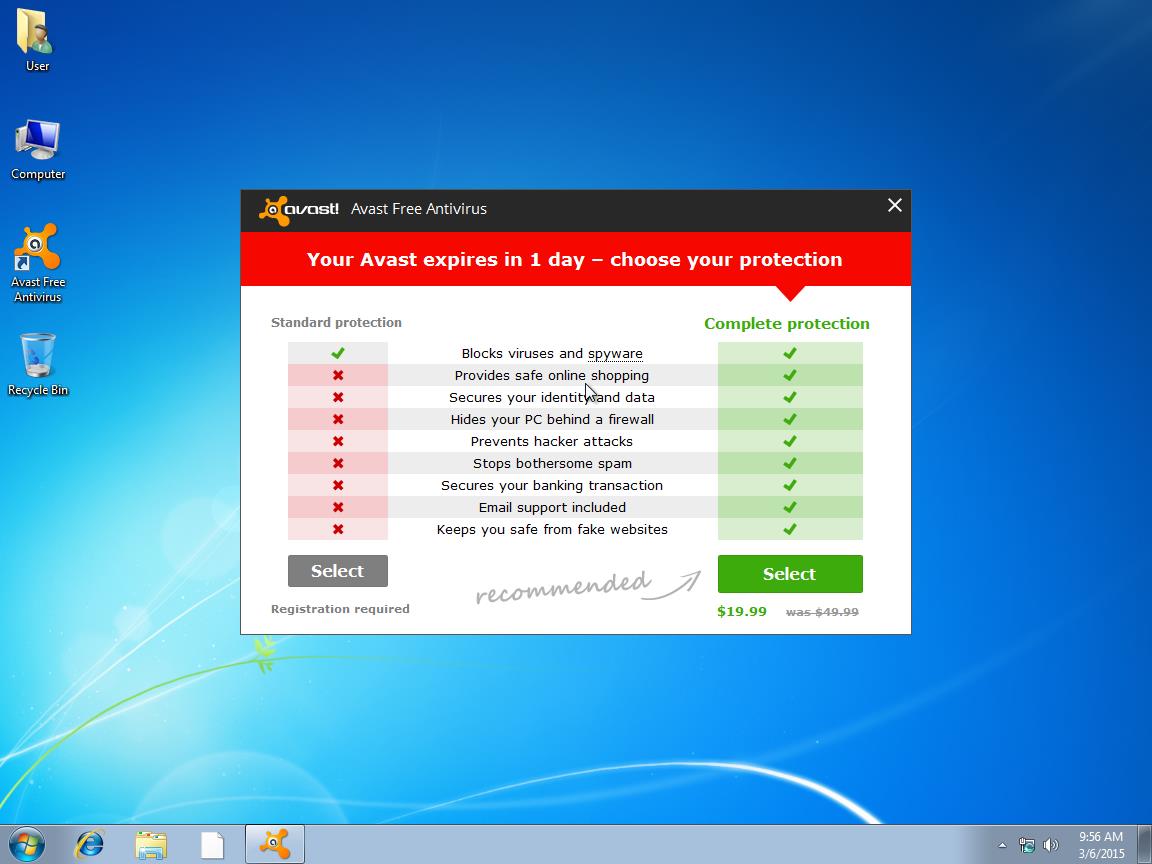
Task: Click red X for Secures your banking transaction
Action: (x=338, y=486)
